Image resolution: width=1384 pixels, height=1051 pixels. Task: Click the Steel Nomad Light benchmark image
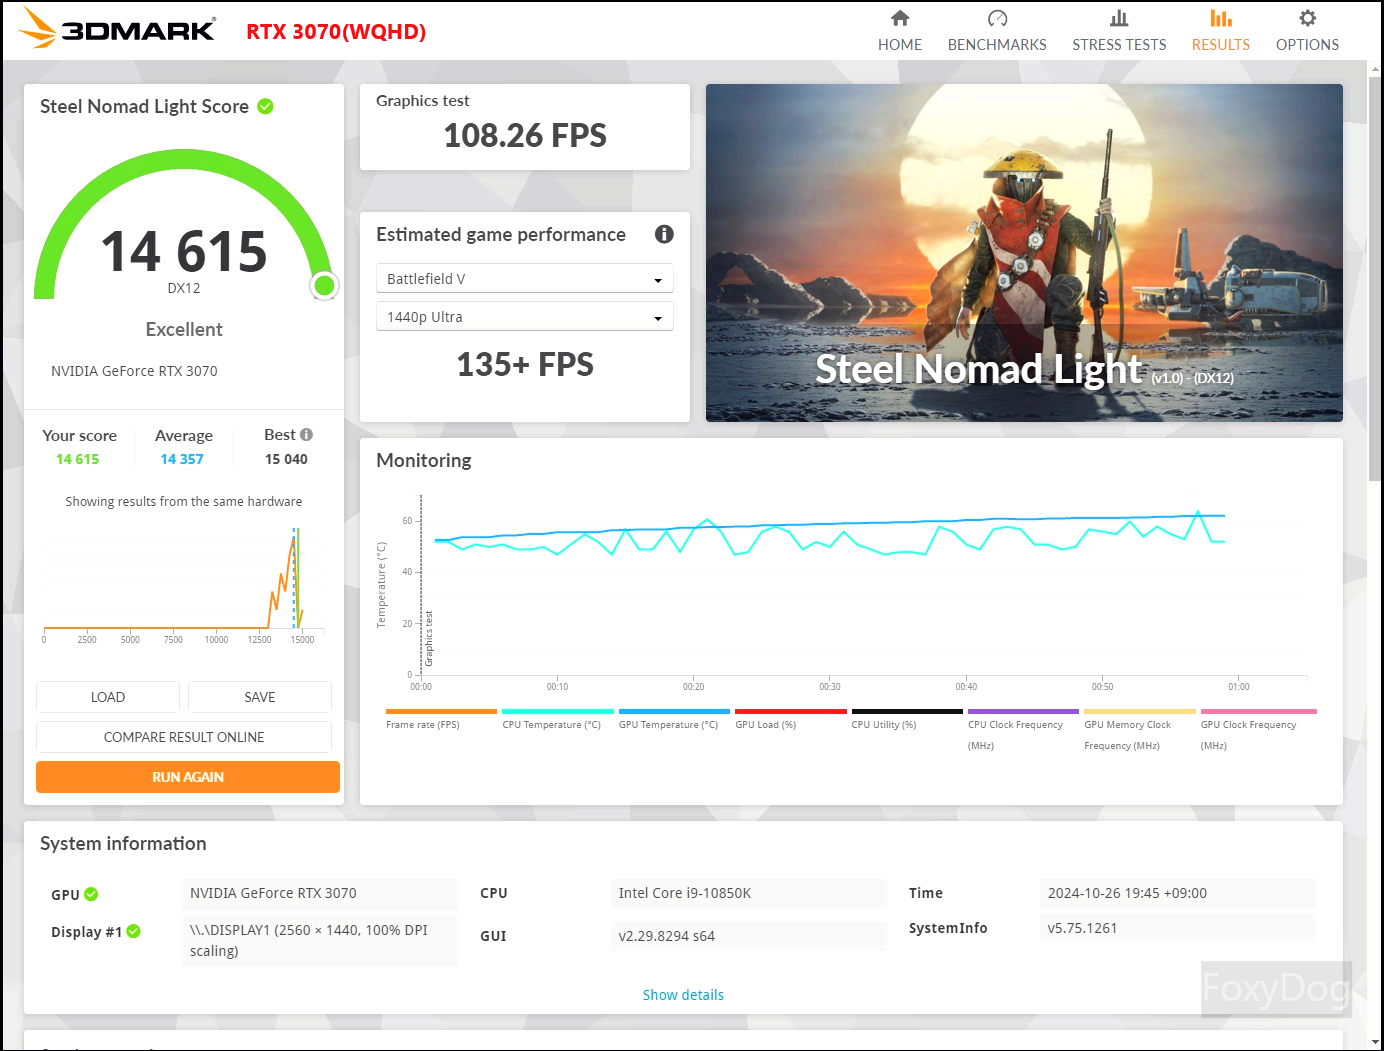pos(1024,253)
